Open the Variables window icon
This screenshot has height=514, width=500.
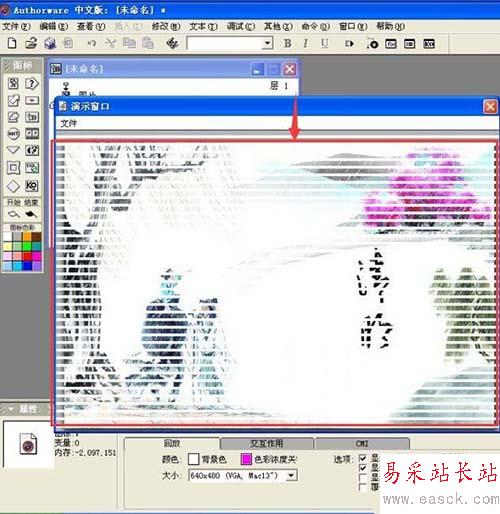coord(410,44)
